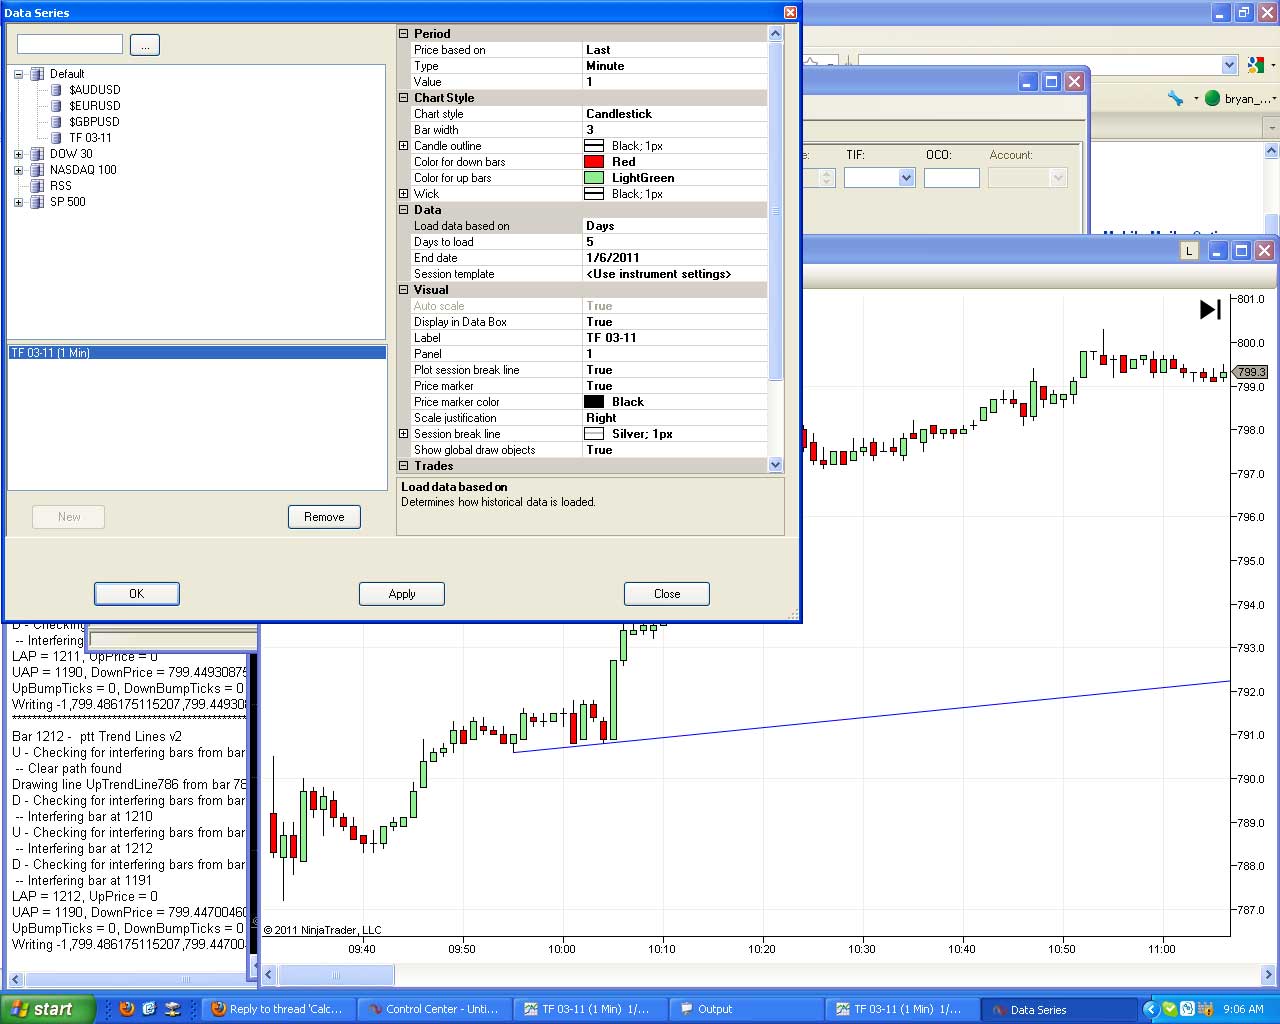Collapse the Period property section

[404, 34]
